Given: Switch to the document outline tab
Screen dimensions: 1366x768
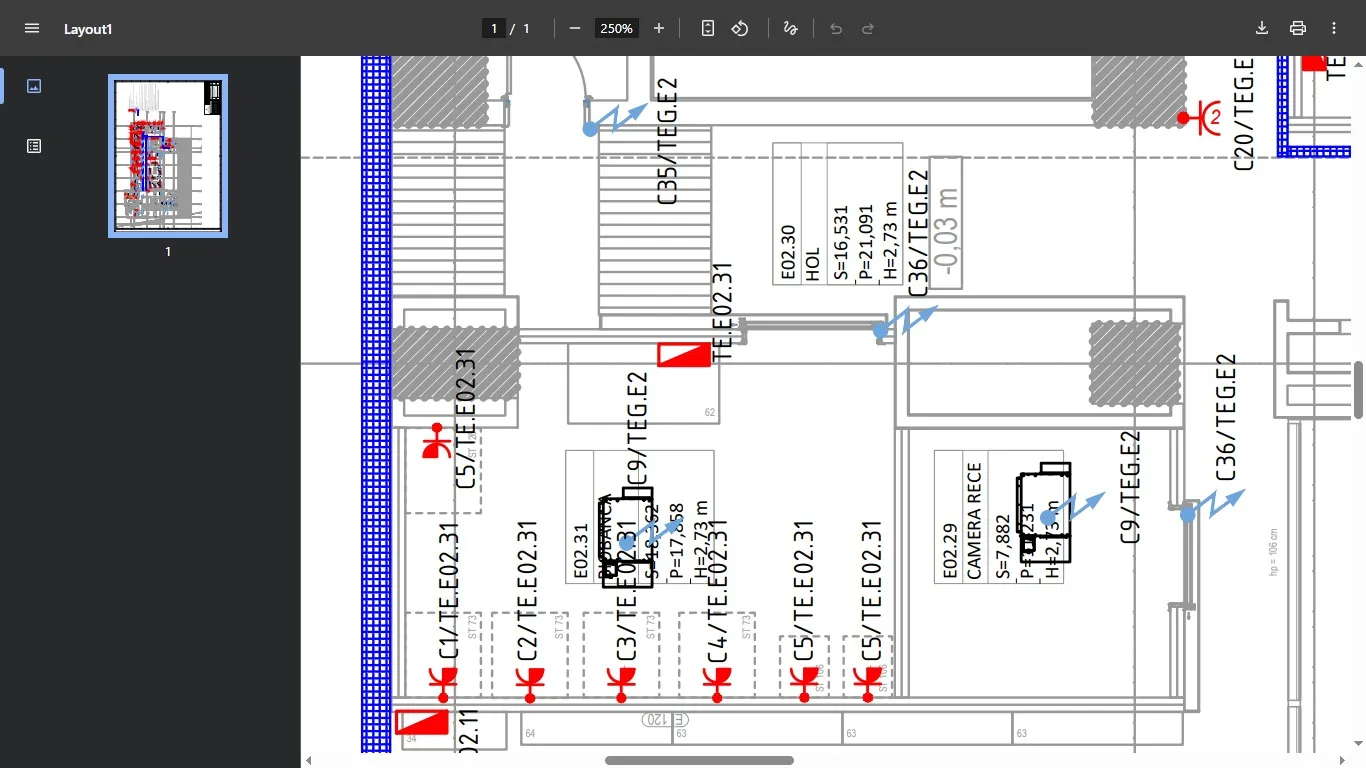Looking at the screenshot, I should point(34,146).
